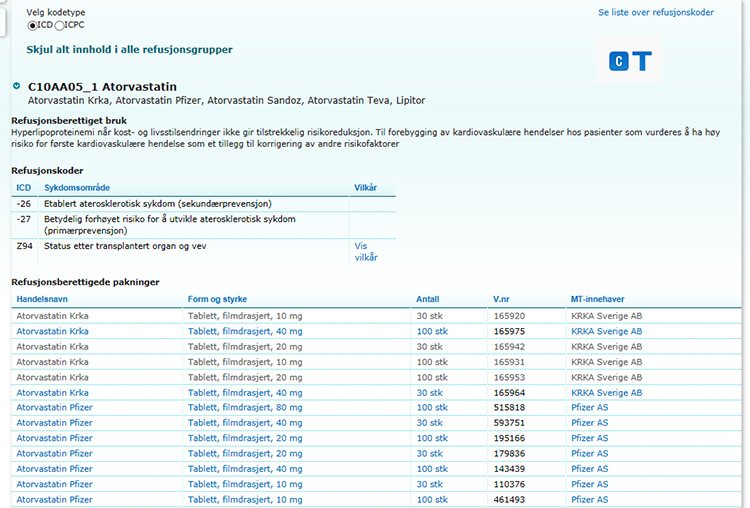This screenshot has height=508, width=750.
Task: Click the Antall column header
Action: coord(427,299)
